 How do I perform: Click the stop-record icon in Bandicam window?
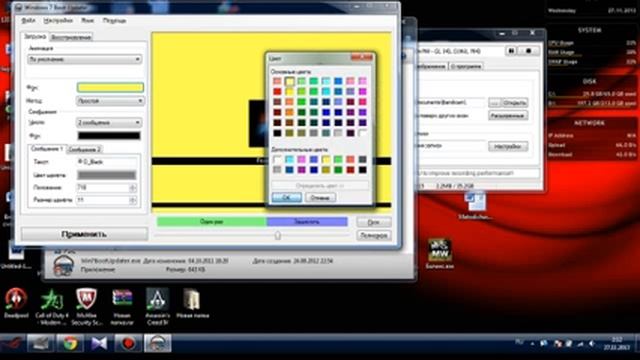click(x=528, y=51)
